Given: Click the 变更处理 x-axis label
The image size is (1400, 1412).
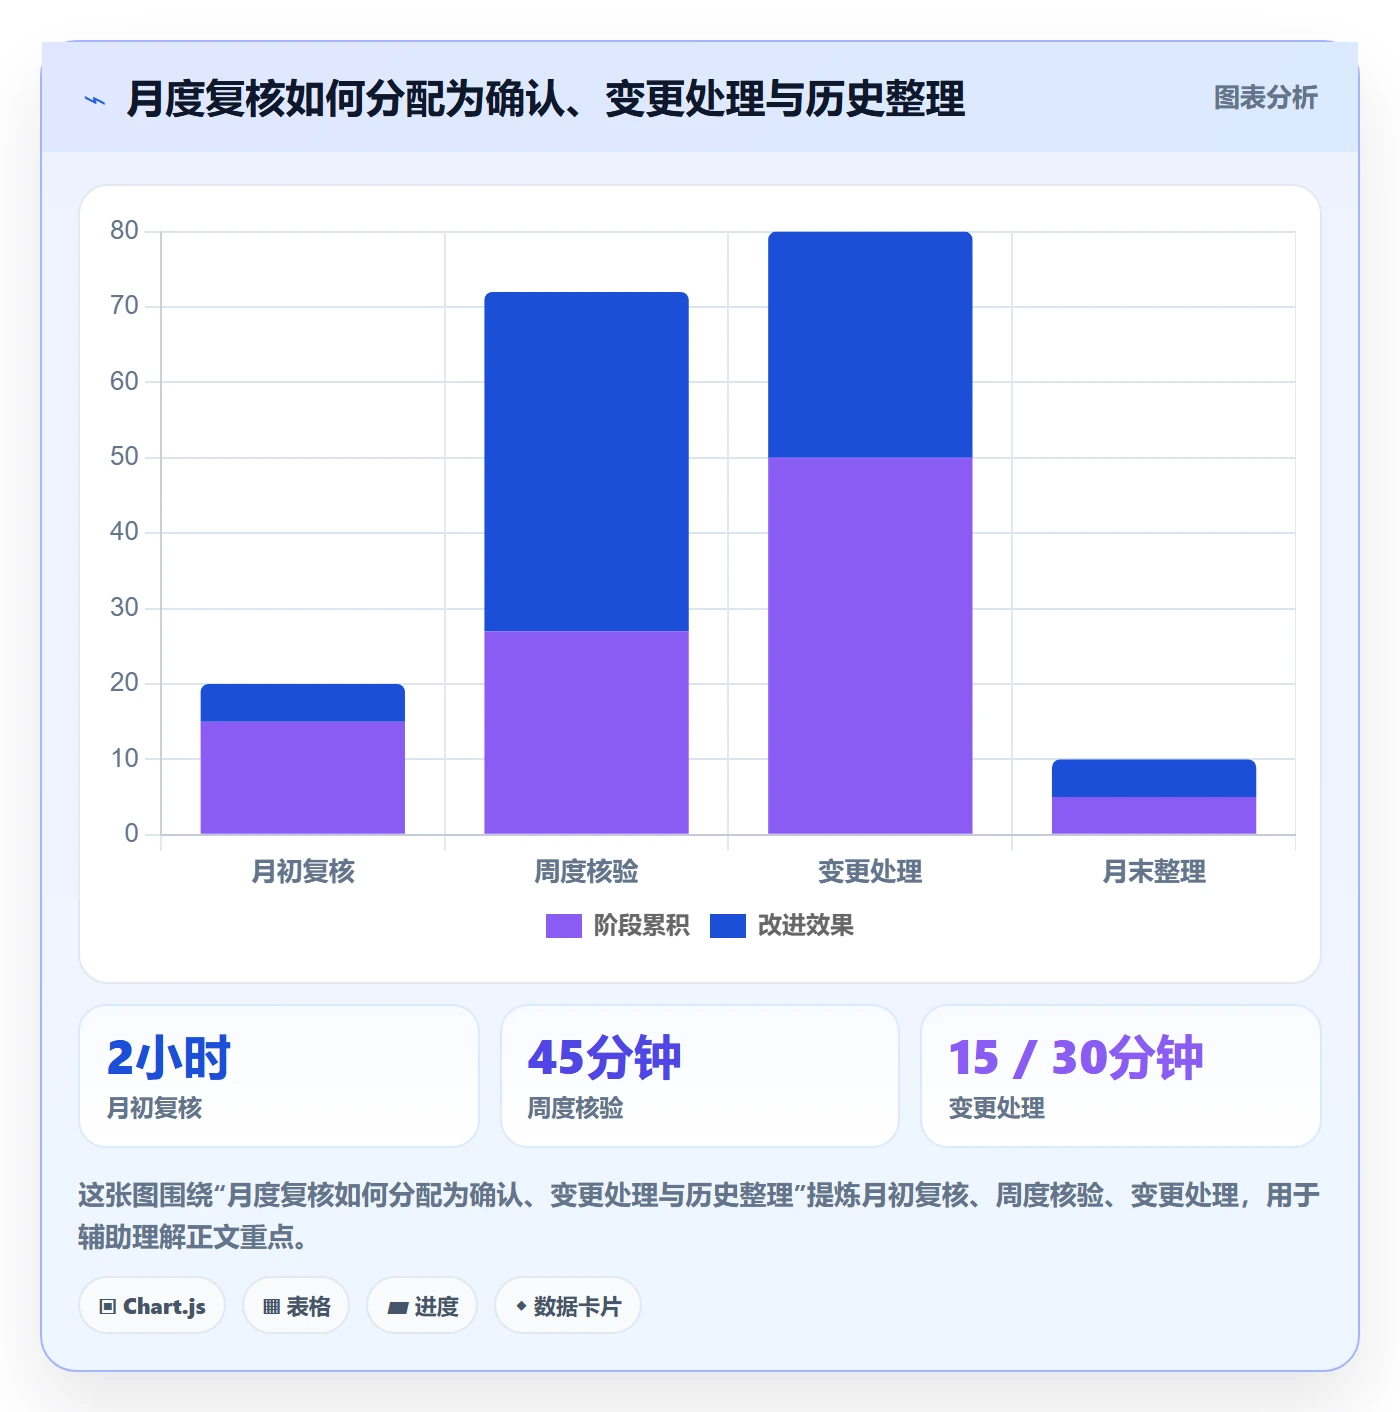Looking at the screenshot, I should pos(870,872).
